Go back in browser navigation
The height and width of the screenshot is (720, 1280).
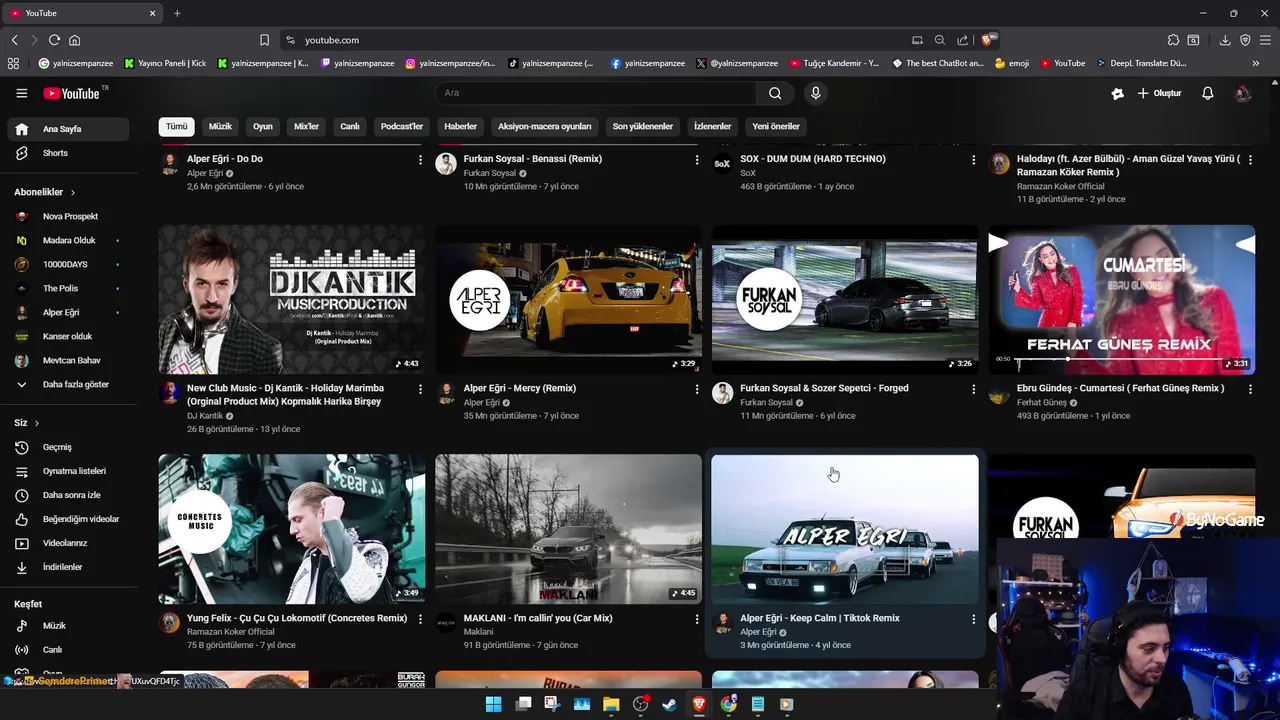pos(14,40)
